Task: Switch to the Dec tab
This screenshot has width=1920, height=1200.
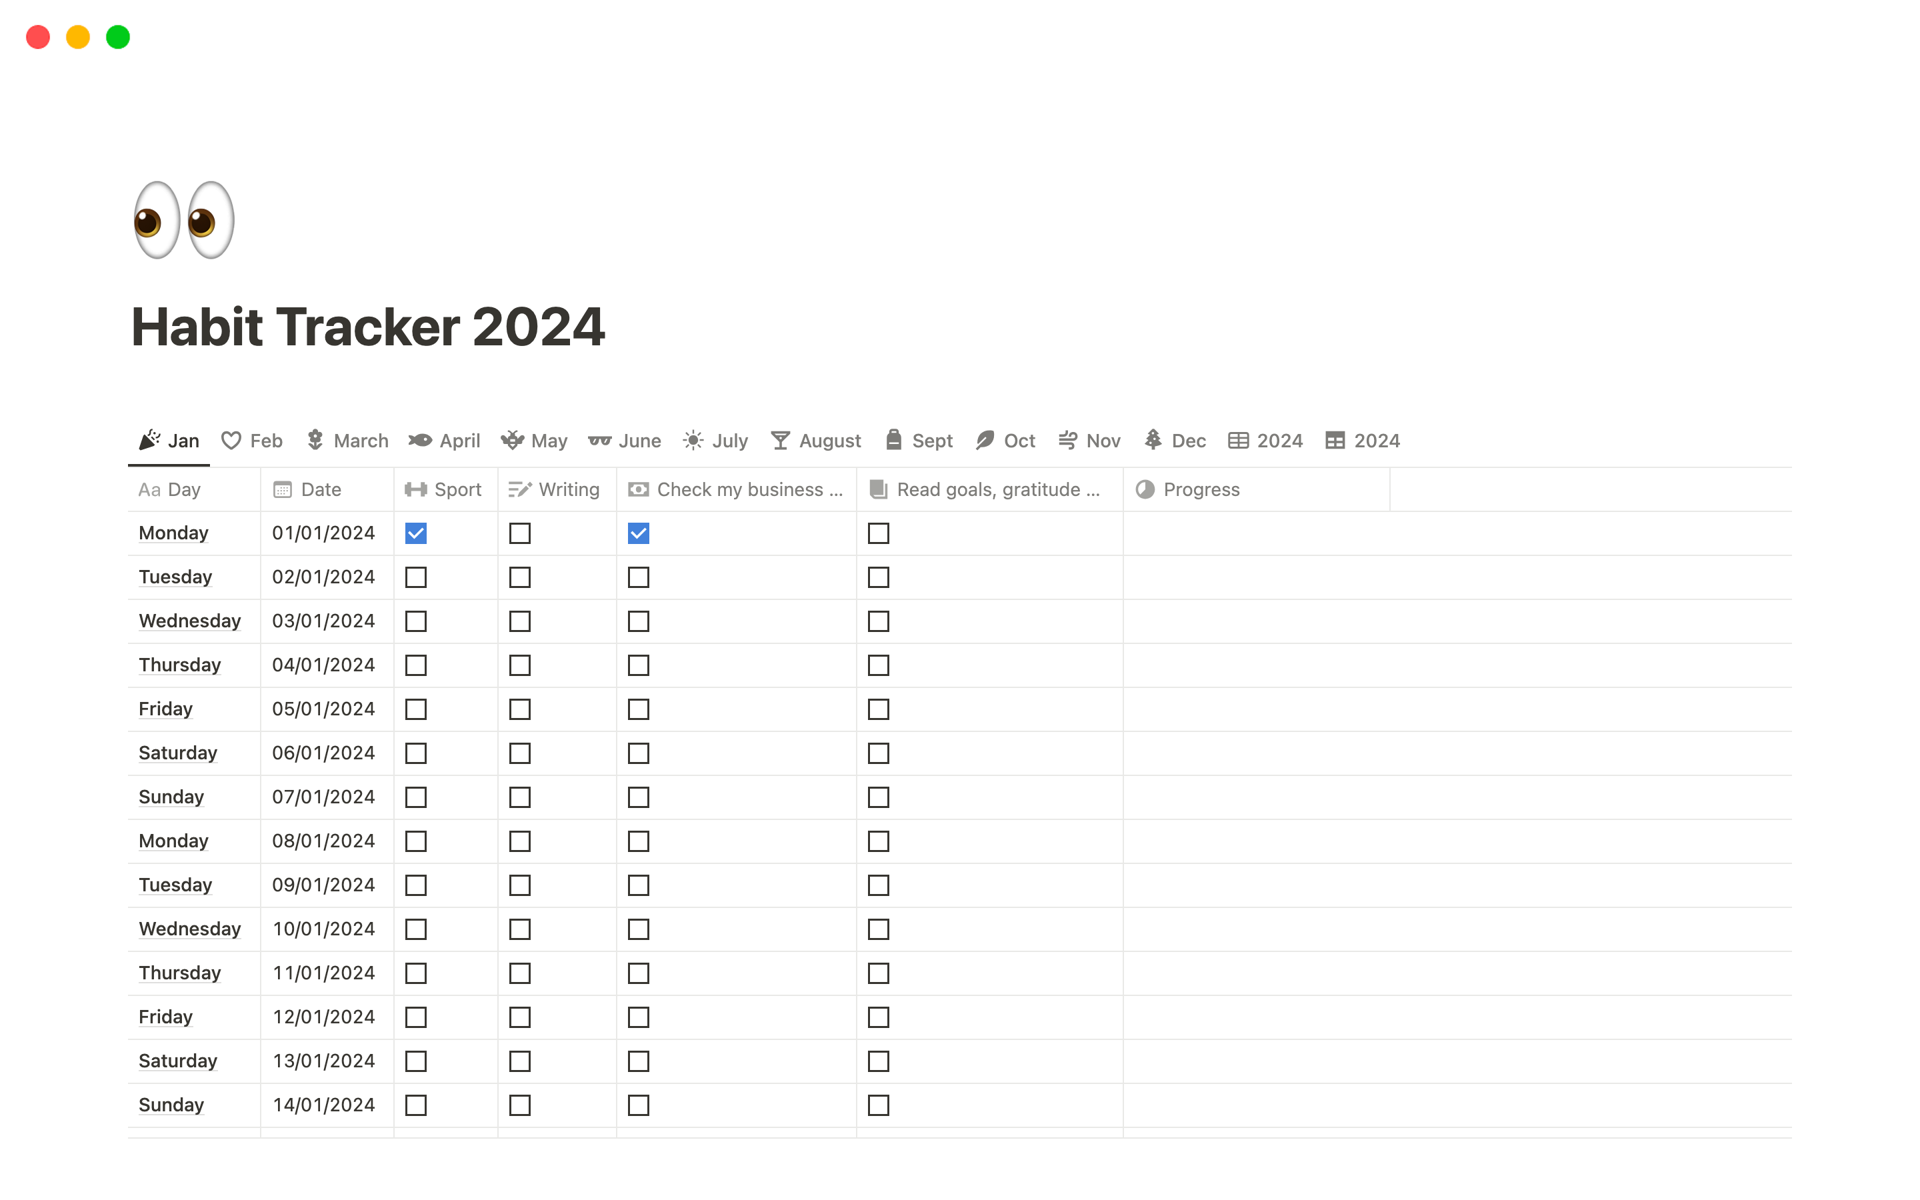Action: coord(1176,441)
